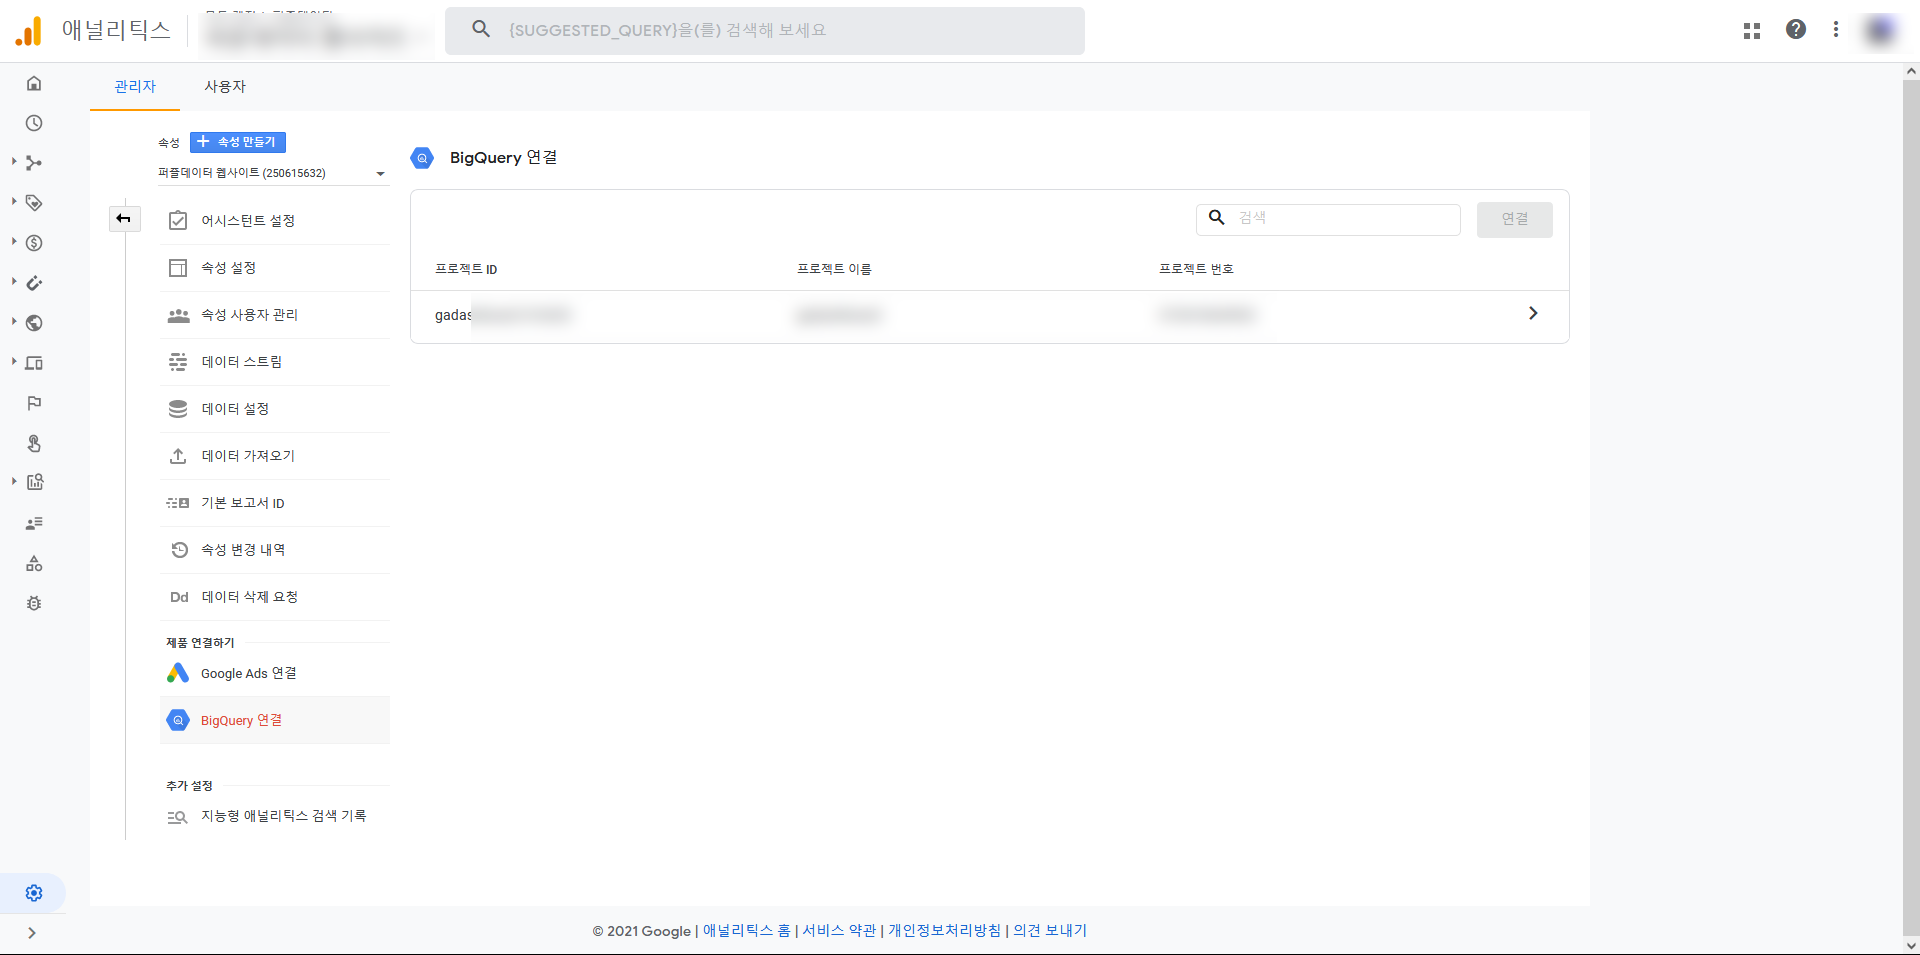Switch to the 관리자 tab
The image size is (1920, 955).
tap(135, 87)
